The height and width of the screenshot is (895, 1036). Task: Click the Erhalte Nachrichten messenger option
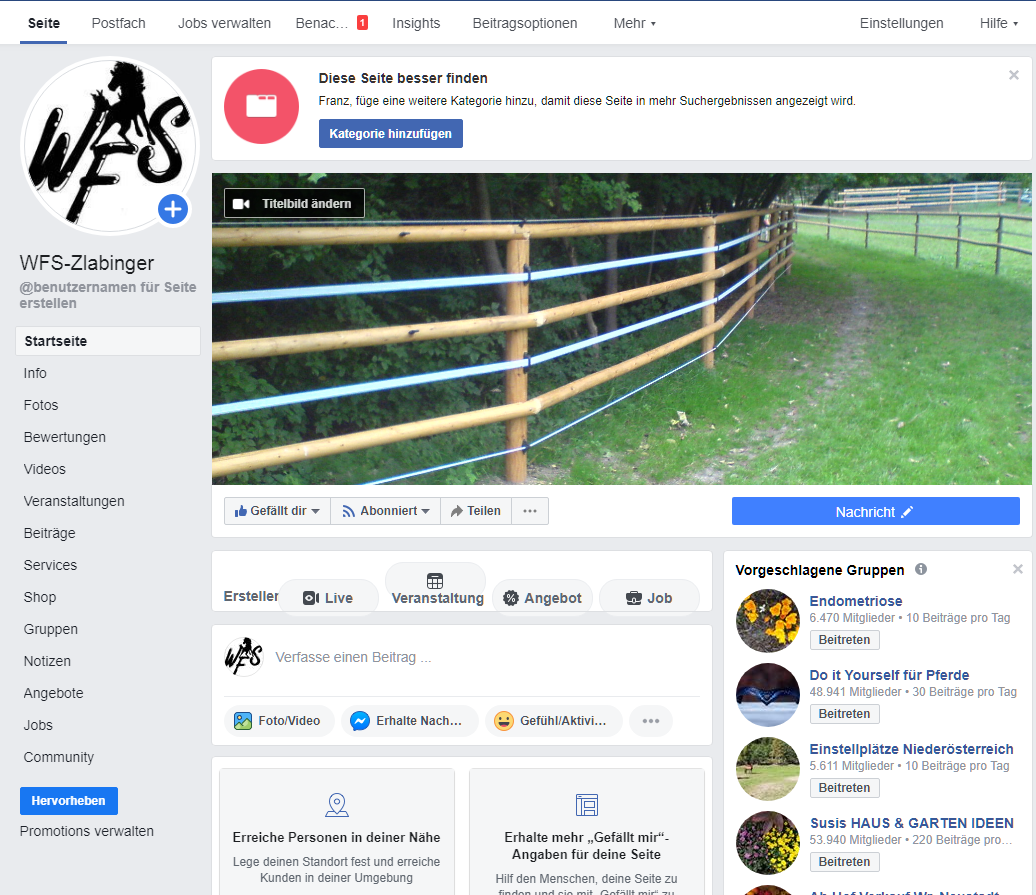pyautogui.click(x=409, y=721)
